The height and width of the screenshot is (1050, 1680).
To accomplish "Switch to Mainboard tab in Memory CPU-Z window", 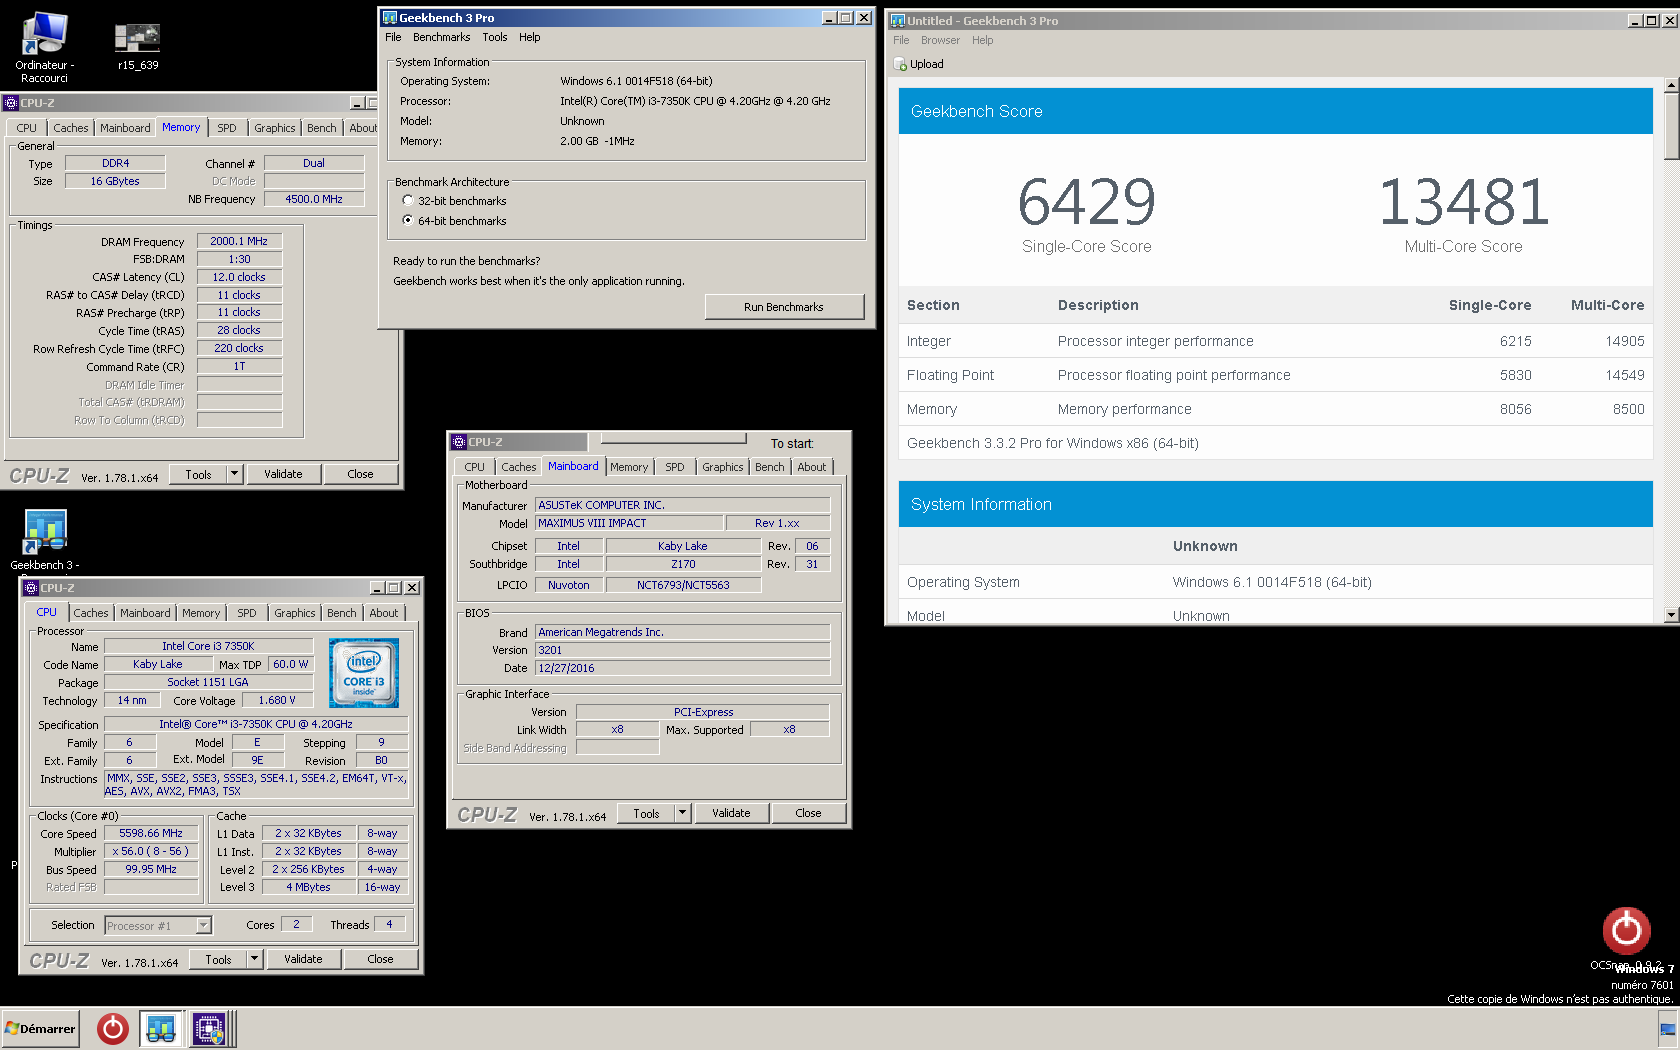I will tap(125, 128).
